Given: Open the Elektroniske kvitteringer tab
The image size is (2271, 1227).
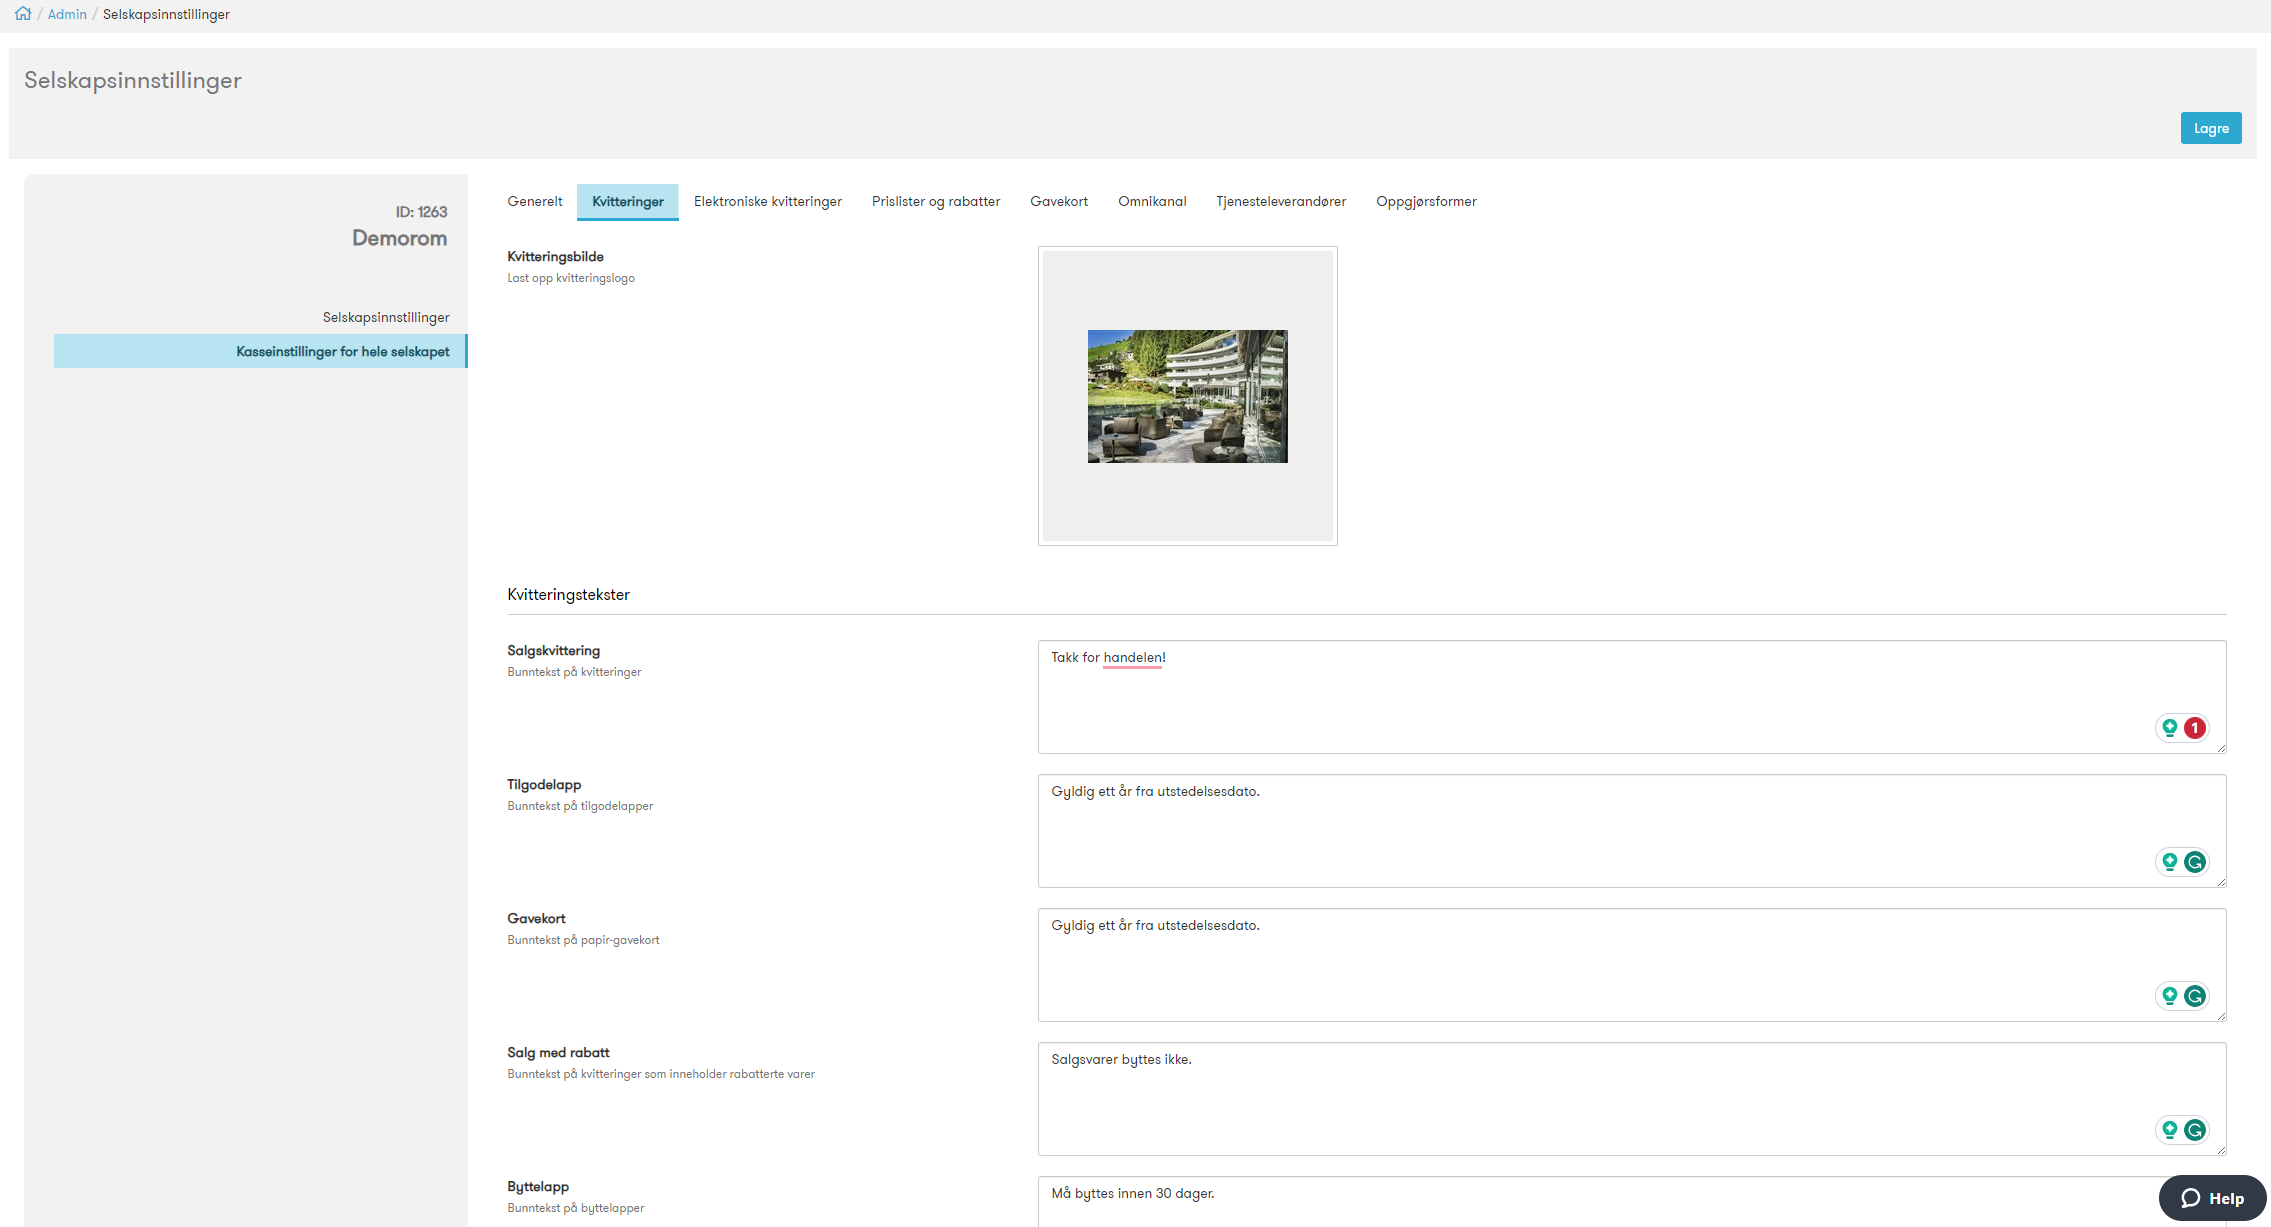Looking at the screenshot, I should point(767,201).
